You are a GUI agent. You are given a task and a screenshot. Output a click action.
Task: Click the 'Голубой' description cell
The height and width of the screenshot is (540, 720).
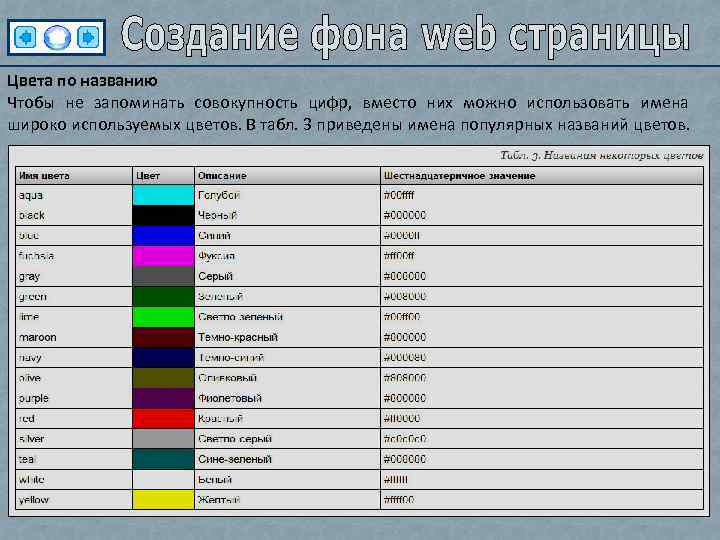(287, 195)
